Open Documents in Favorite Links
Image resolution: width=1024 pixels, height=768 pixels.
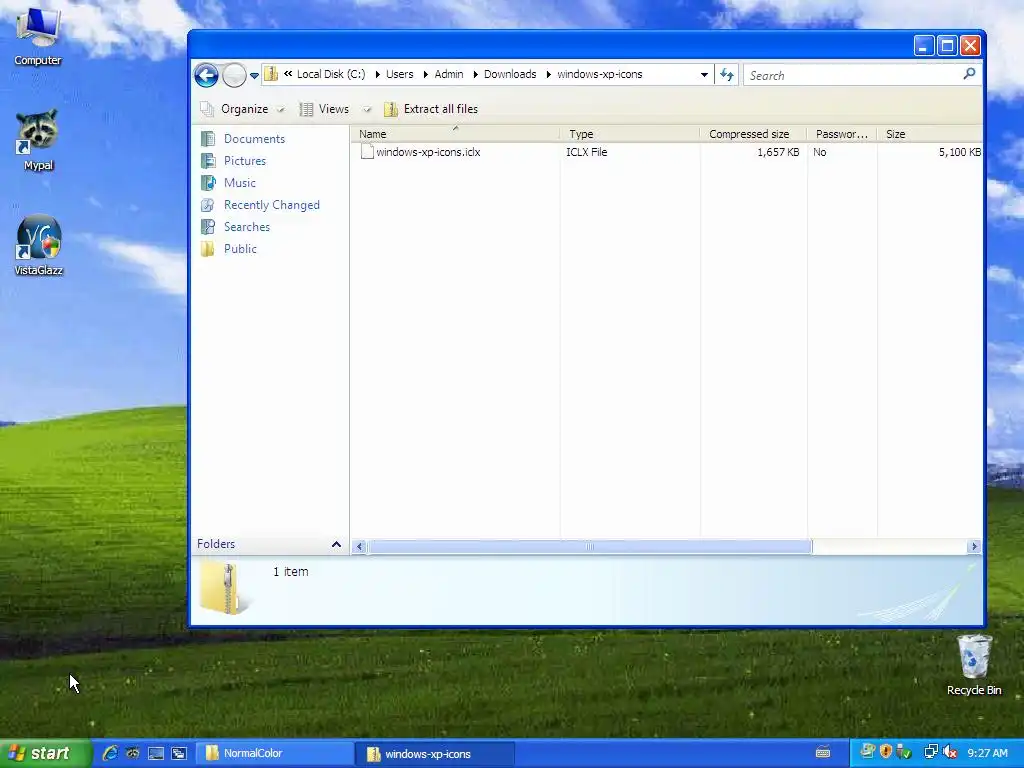point(254,138)
